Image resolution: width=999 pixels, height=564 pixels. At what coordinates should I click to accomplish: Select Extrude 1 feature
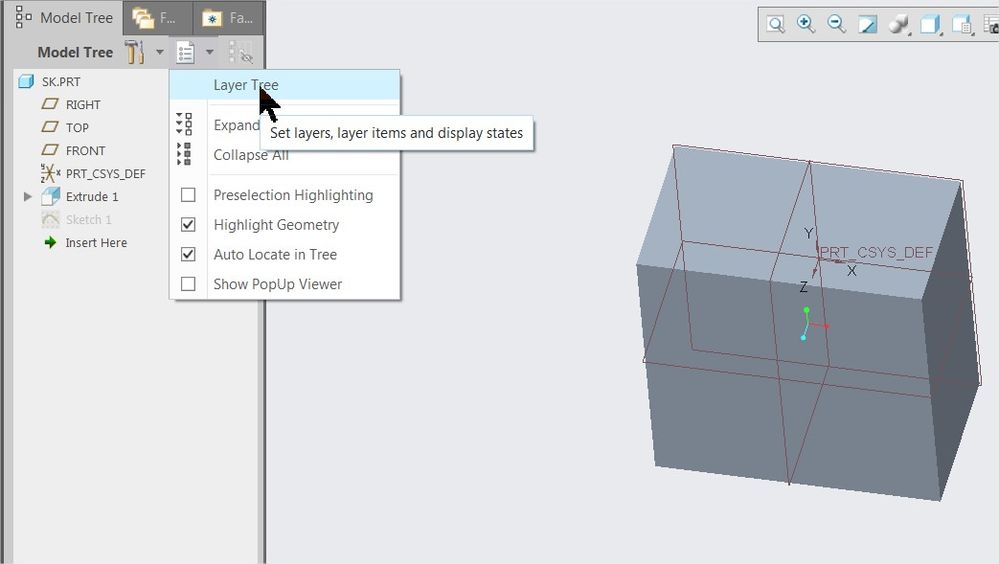[x=92, y=196]
